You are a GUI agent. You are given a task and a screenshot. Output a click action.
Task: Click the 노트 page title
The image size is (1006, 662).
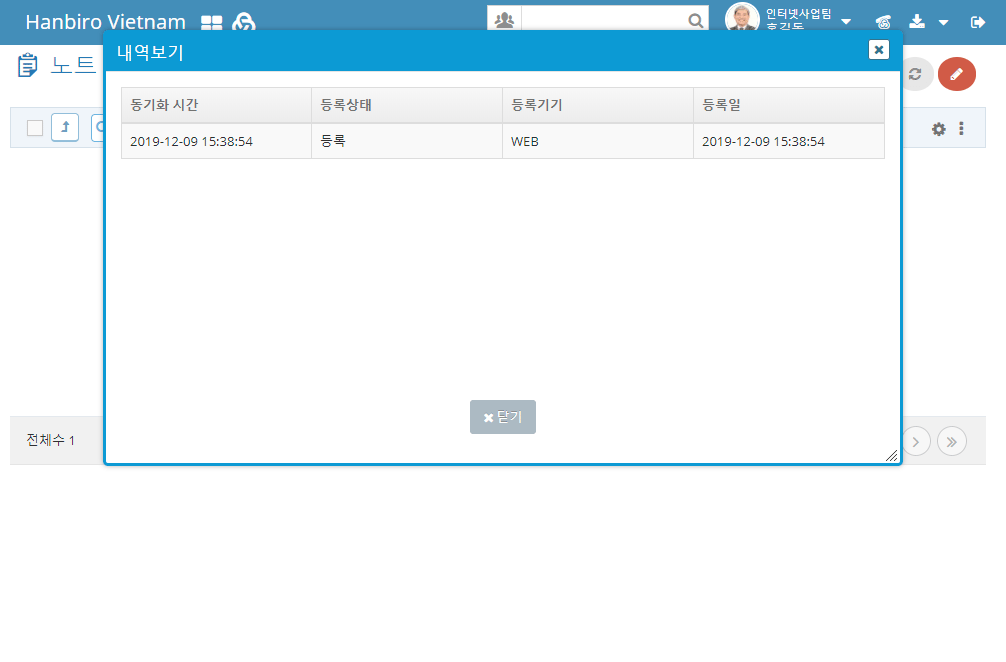tap(73, 65)
